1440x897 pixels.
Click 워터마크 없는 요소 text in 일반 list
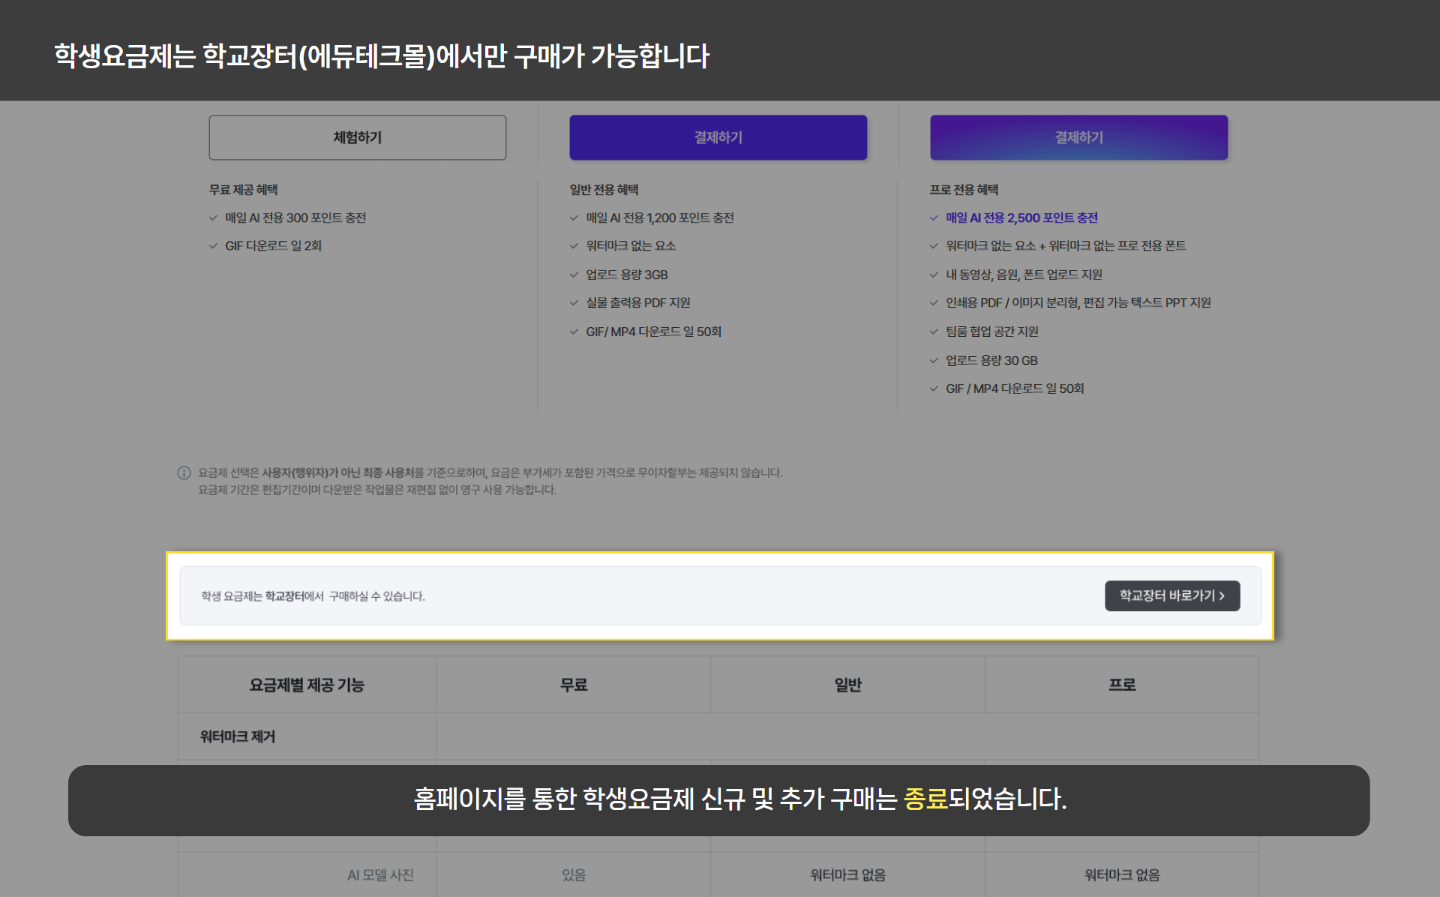coord(631,246)
